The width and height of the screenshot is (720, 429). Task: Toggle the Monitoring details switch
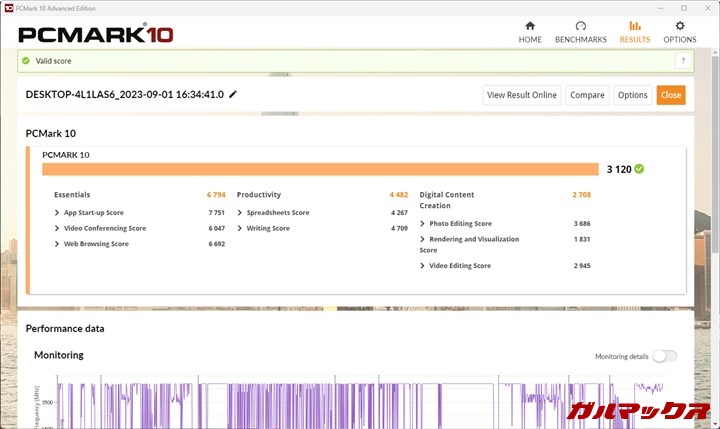coord(664,356)
